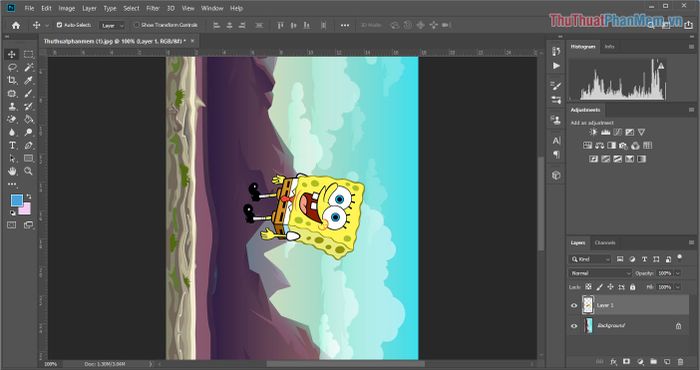
Task: Add a Photo Filter adjustment
Action: pos(624,146)
